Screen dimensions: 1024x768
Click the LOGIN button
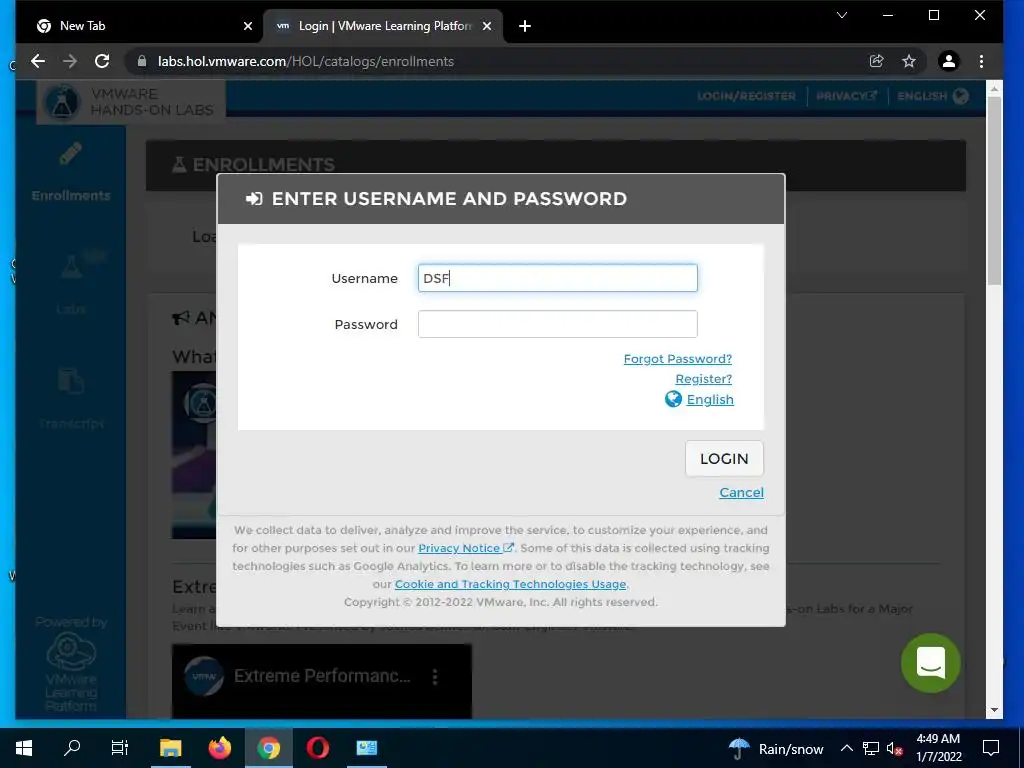[724, 458]
